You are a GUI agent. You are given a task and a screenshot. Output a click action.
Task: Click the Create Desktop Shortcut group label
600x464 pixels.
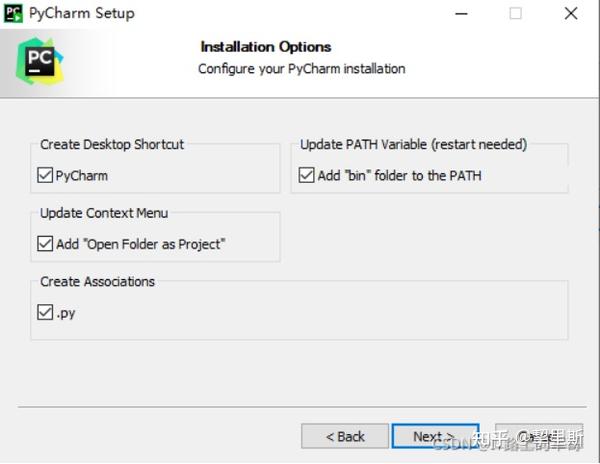point(112,145)
